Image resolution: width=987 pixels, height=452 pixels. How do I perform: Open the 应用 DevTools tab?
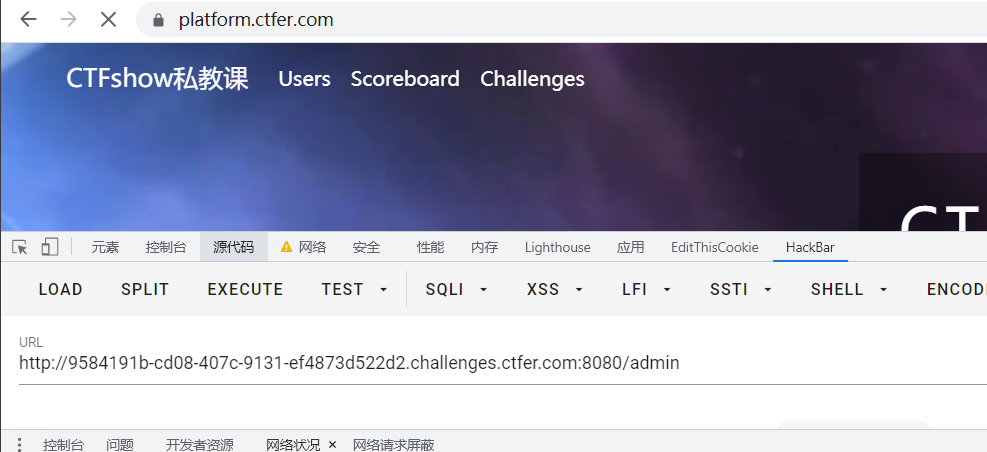[x=631, y=247]
